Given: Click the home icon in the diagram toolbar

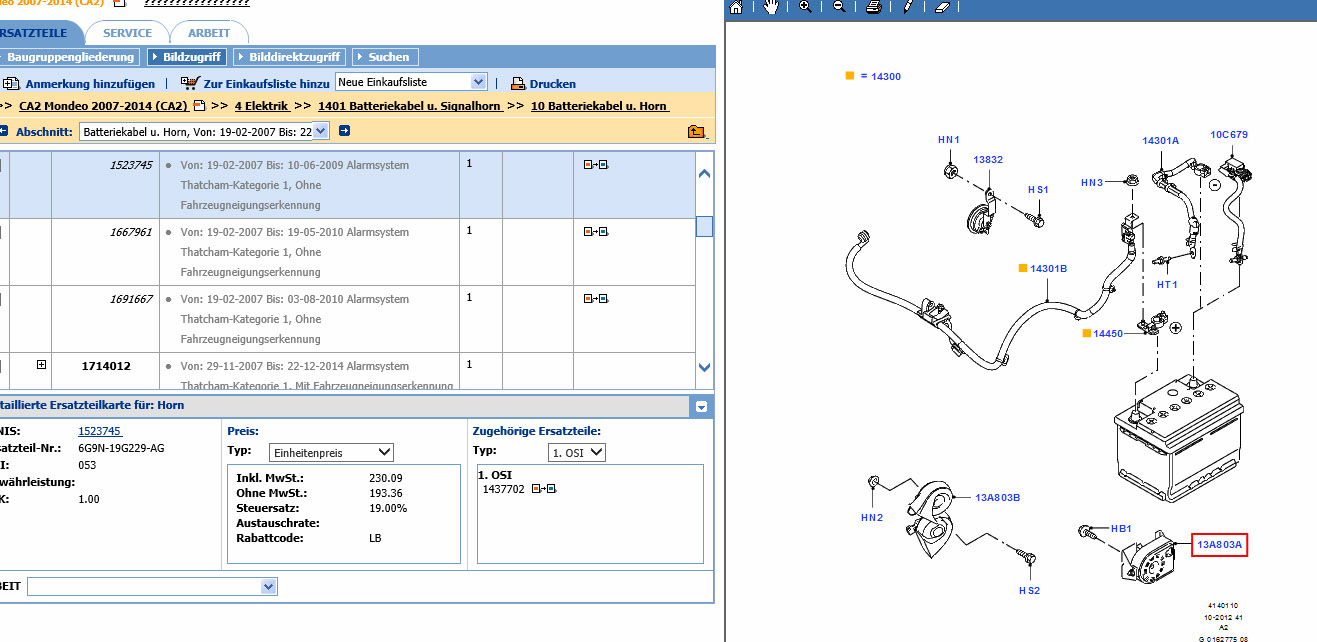Looking at the screenshot, I should point(736,7).
